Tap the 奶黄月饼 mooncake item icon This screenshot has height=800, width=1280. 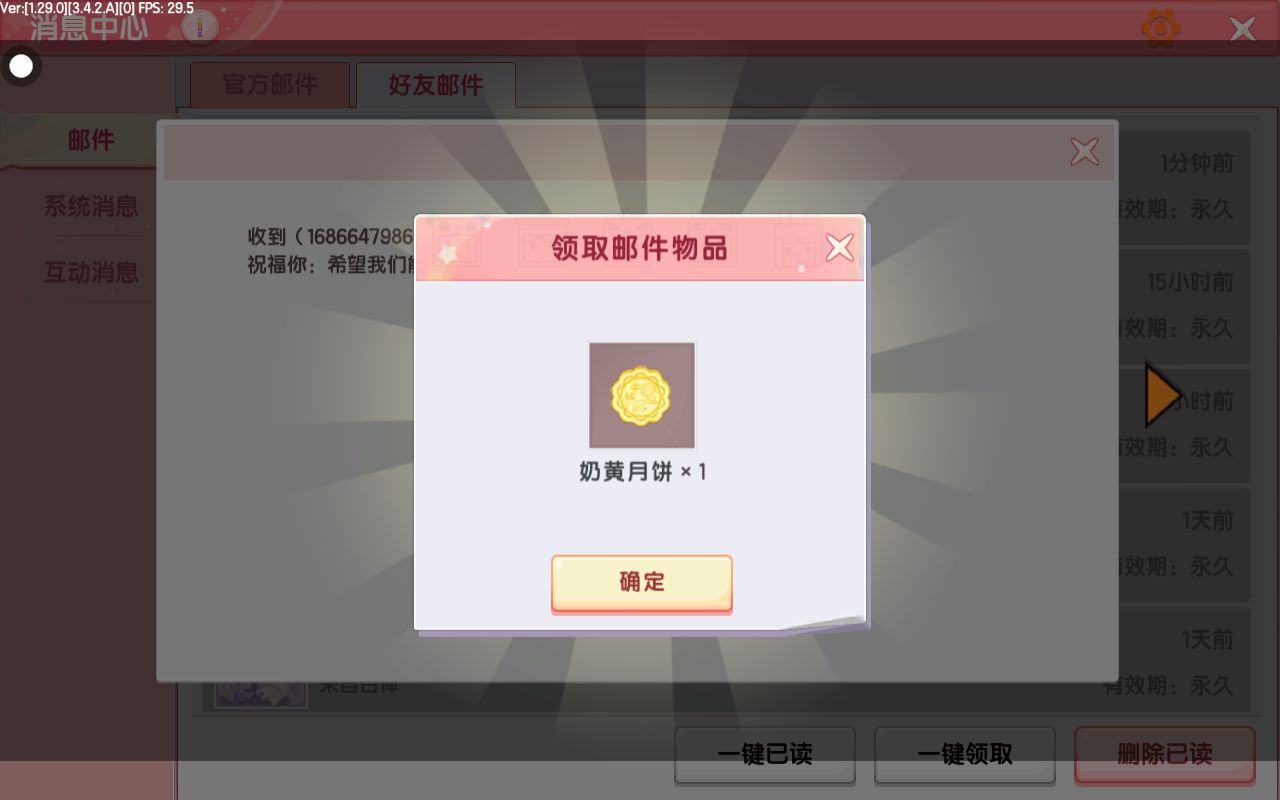tap(642, 396)
